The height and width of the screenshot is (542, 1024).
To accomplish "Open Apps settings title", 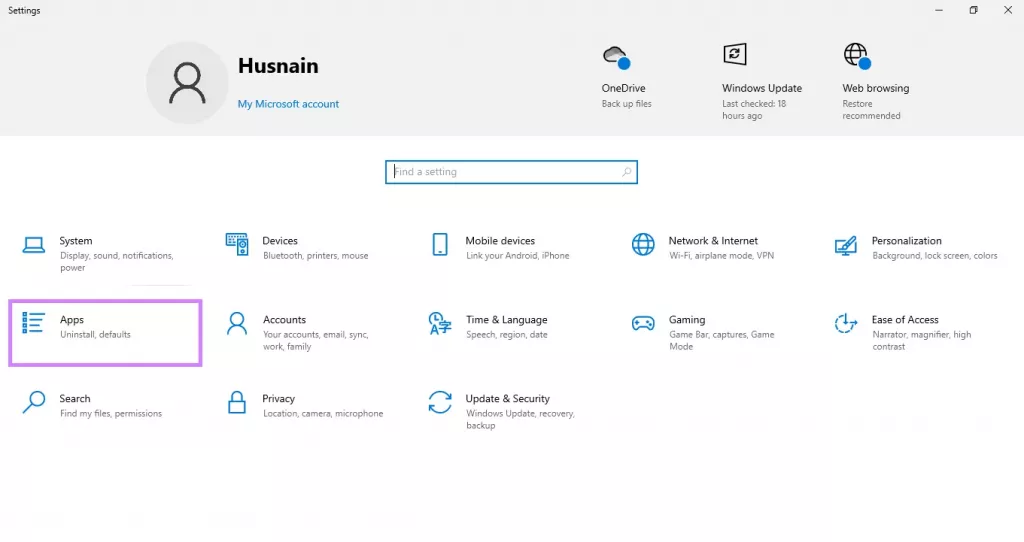I will click(72, 319).
